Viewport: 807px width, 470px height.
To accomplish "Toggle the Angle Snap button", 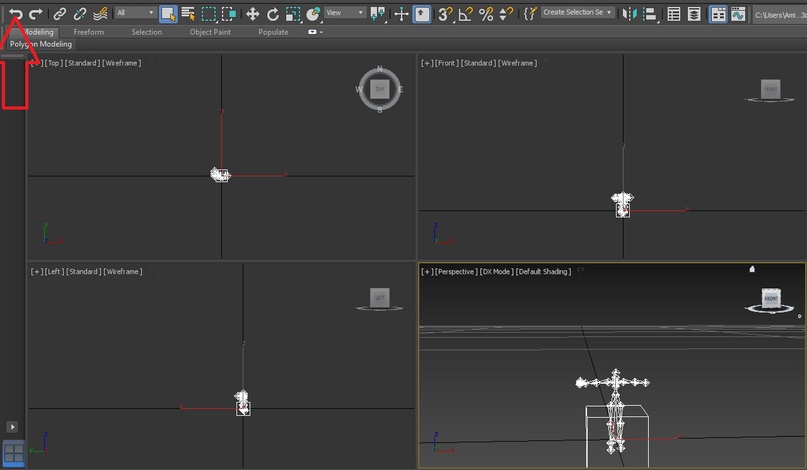I will pyautogui.click(x=466, y=13).
